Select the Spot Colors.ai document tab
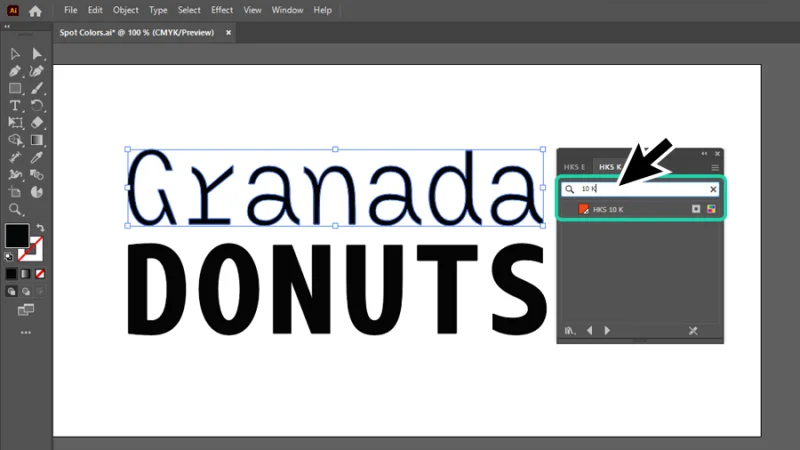 (137, 33)
